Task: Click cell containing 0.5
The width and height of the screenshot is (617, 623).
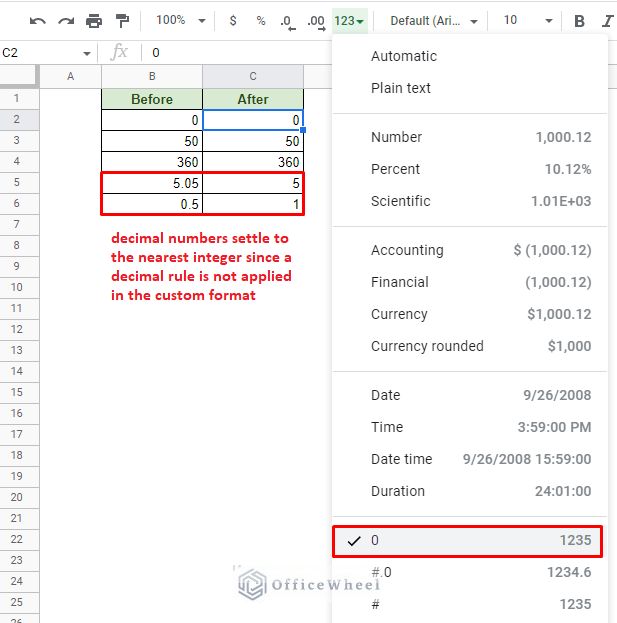Action: [152, 204]
